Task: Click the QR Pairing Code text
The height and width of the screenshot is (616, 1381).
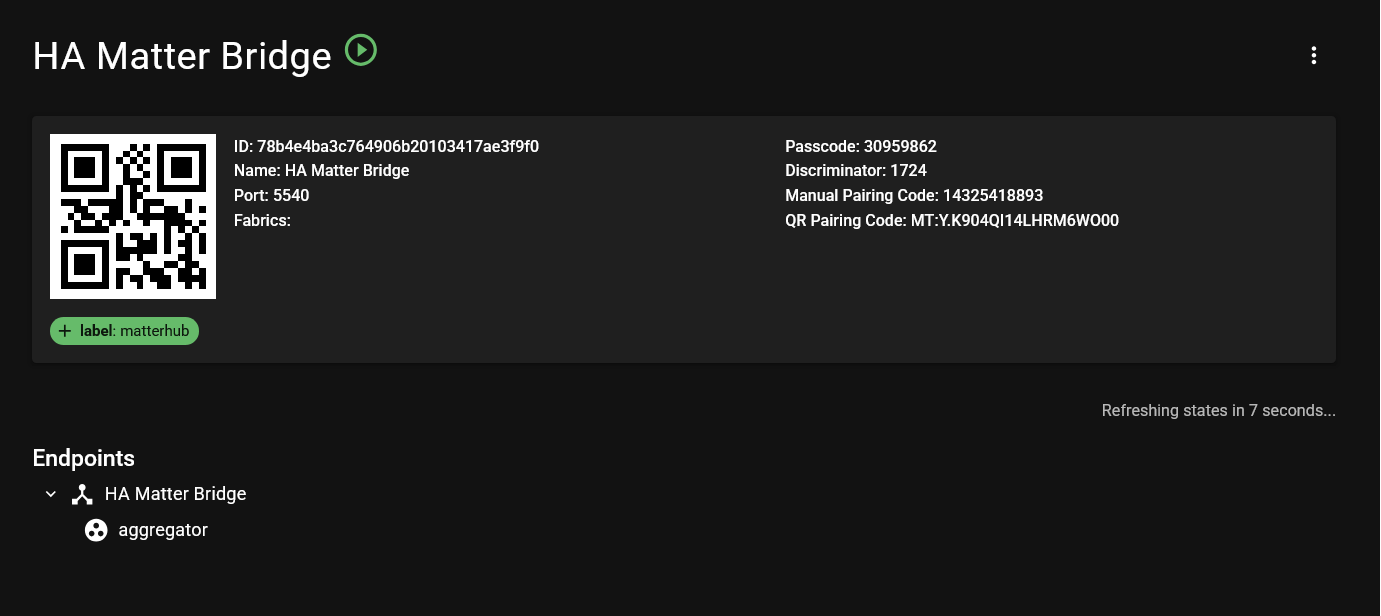Action: point(951,221)
